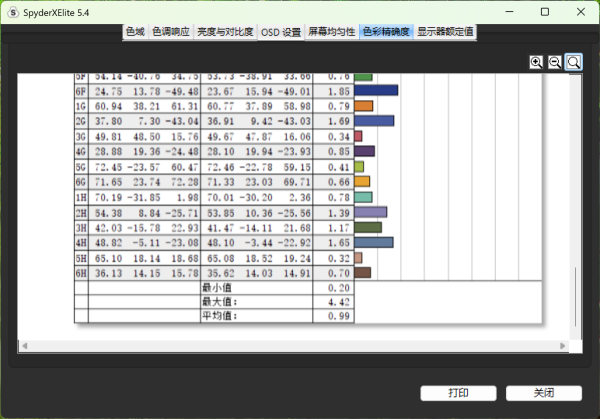The width and height of the screenshot is (600, 419).
Task: Click the row label 3G
Action: [81, 137]
